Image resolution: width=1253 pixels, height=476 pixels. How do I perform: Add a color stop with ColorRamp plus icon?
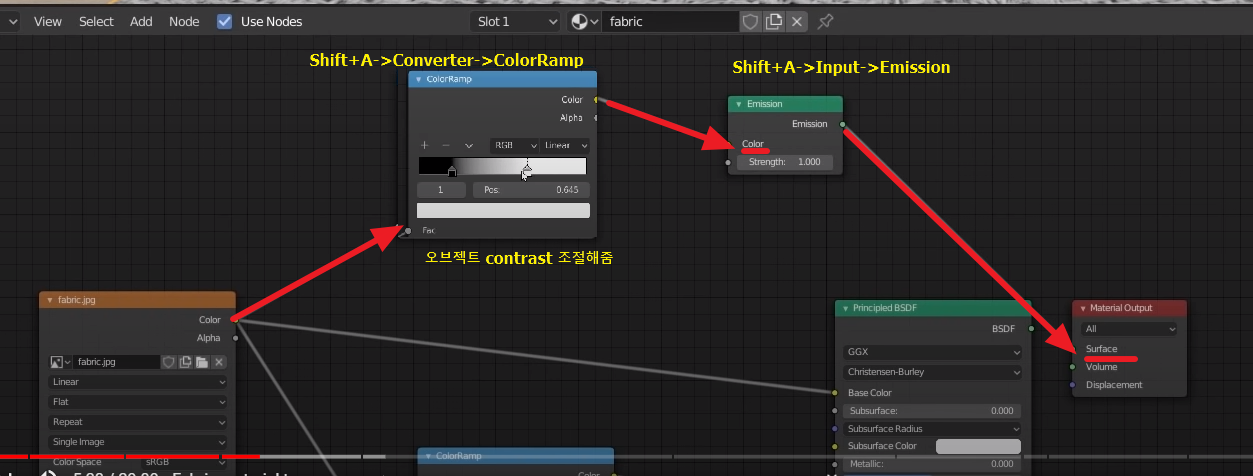[x=424, y=145]
